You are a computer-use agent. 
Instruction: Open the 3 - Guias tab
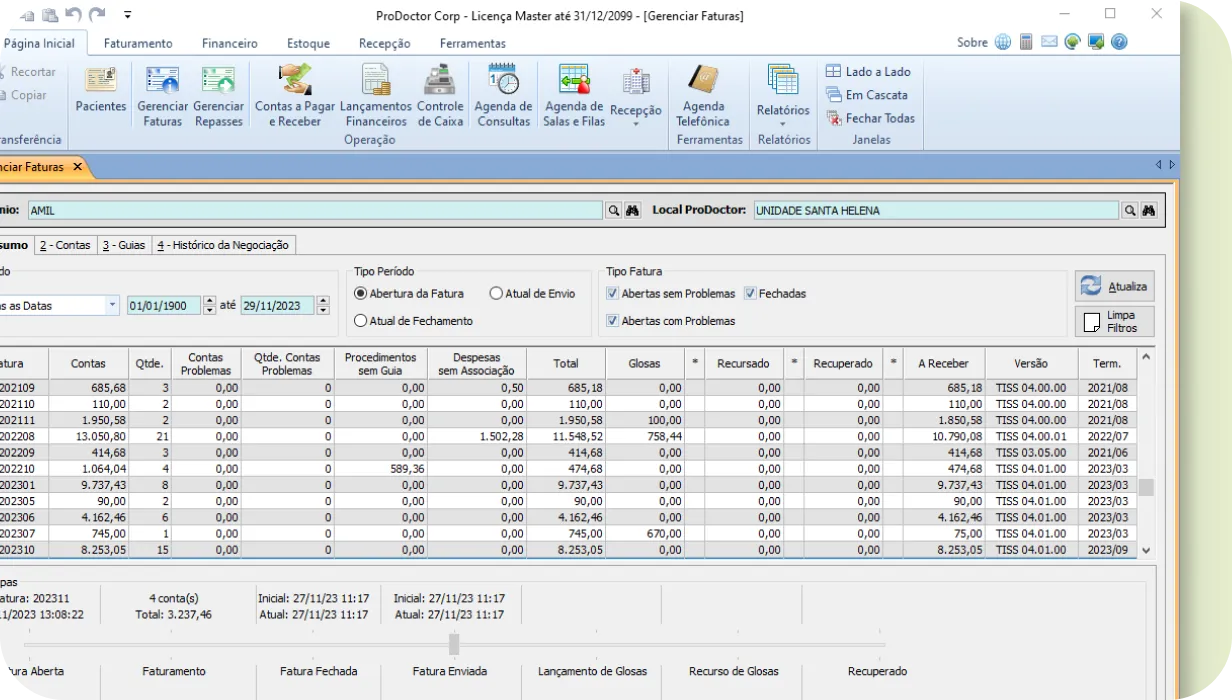click(x=126, y=244)
